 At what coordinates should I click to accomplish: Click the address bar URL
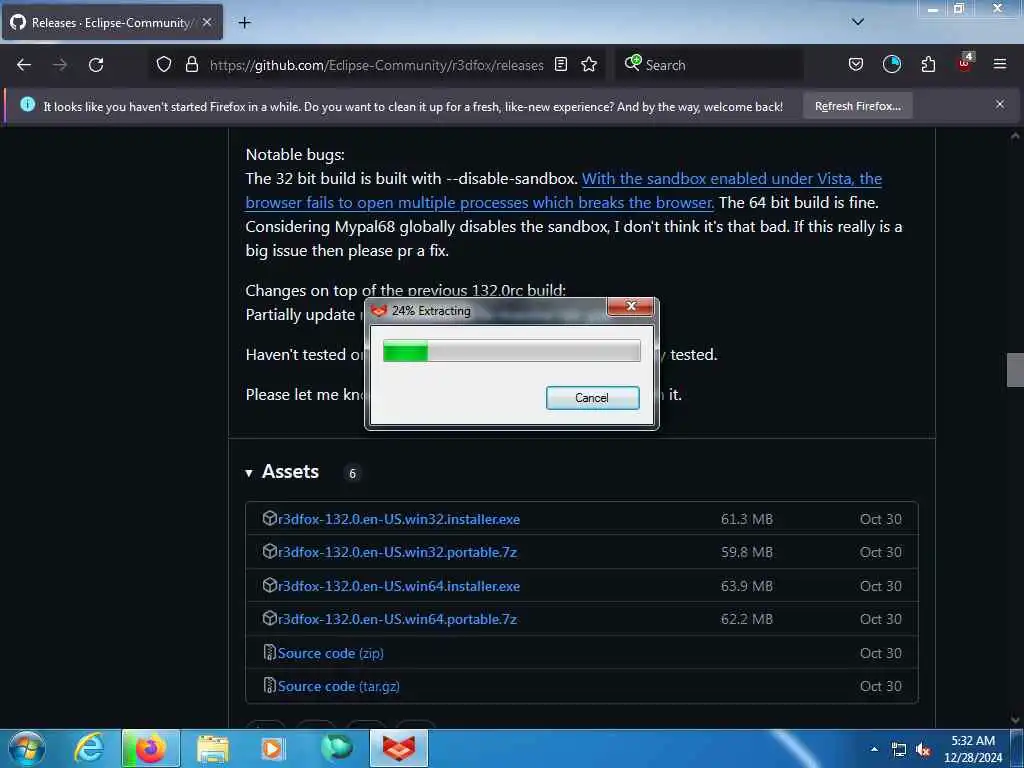point(376,65)
